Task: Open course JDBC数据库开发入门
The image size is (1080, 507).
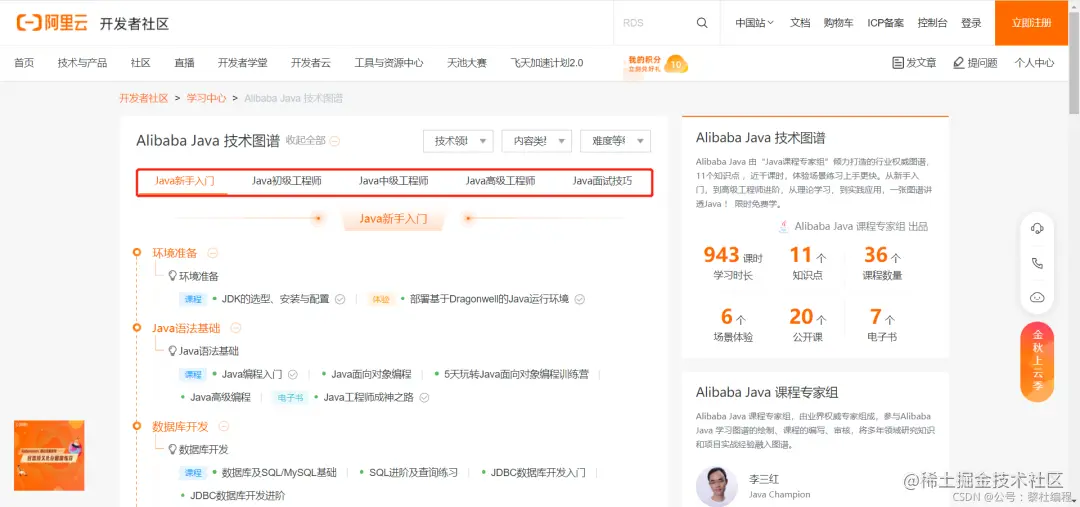Action: click(538, 473)
